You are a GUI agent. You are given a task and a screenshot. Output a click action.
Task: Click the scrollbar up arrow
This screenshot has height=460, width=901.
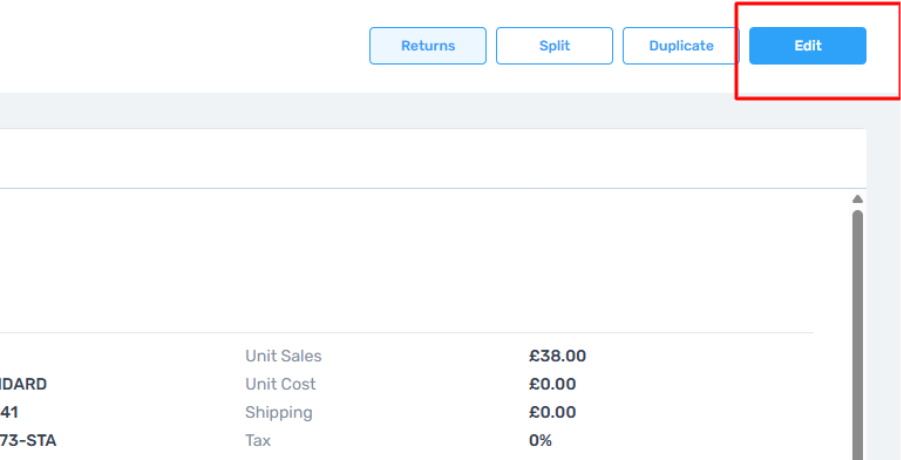point(857,199)
